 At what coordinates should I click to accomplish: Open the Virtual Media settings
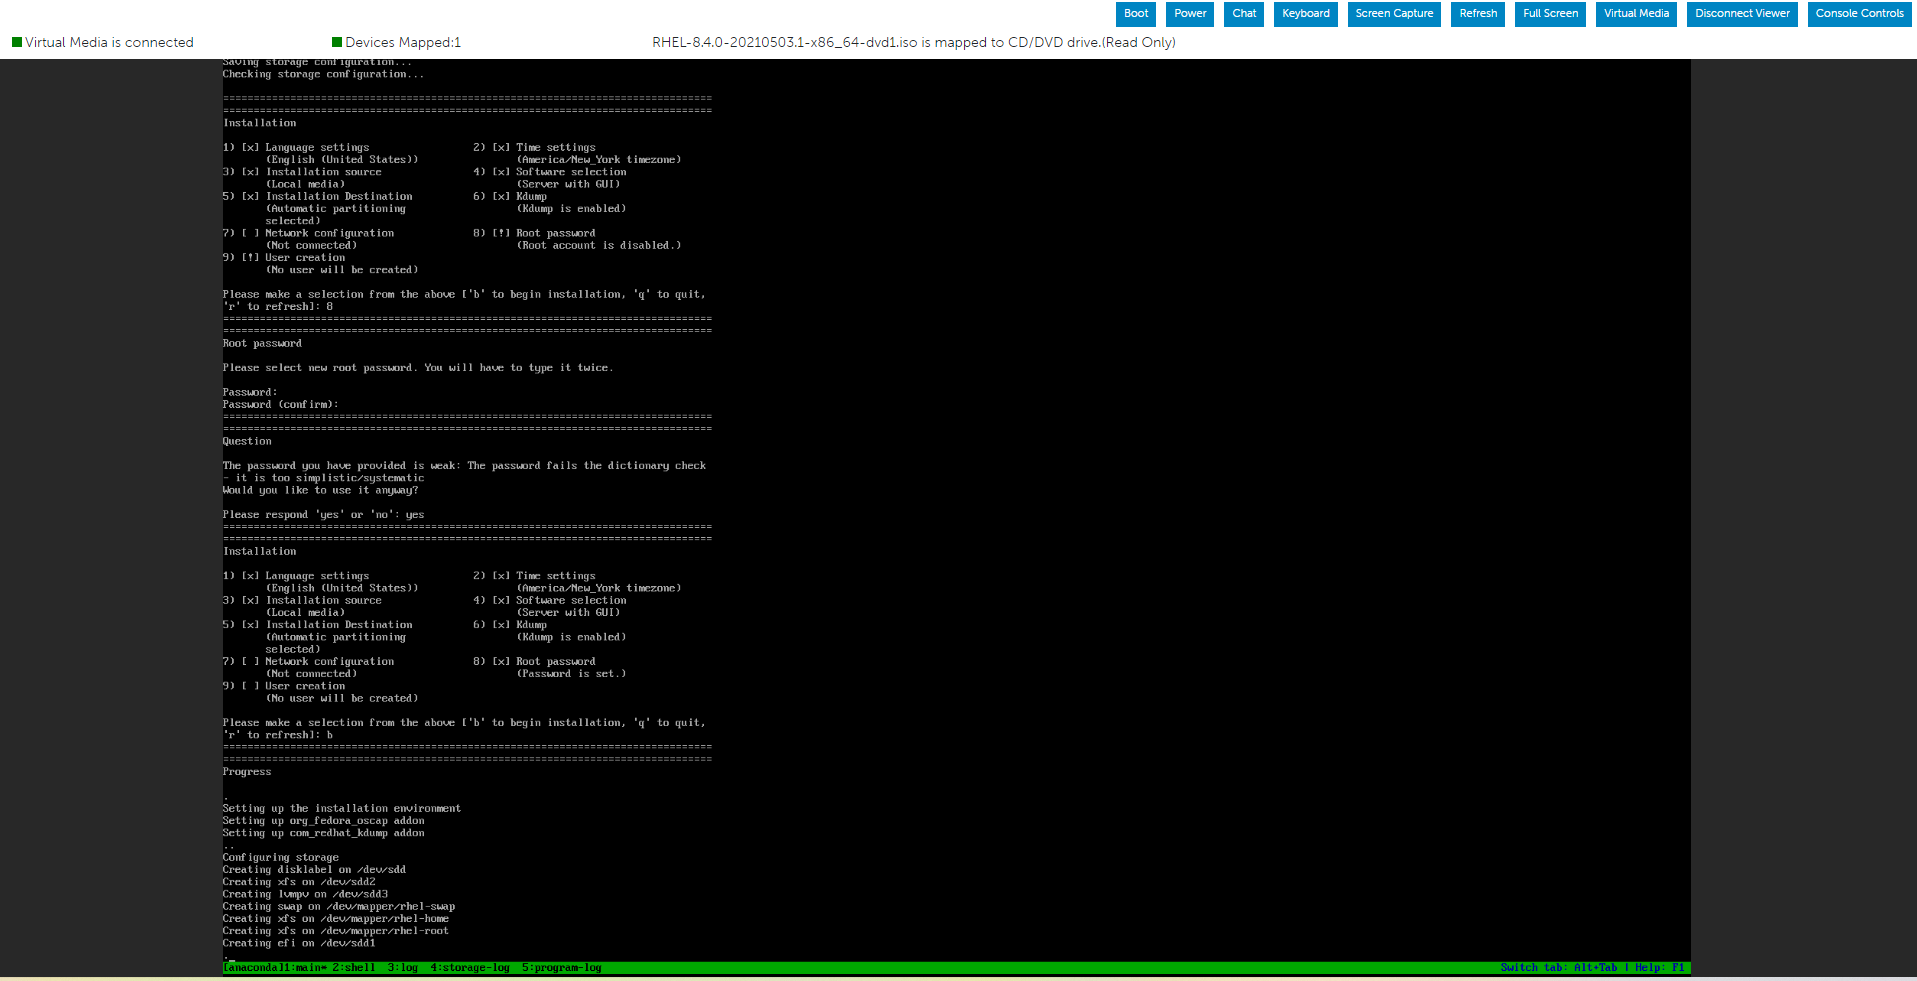point(1636,14)
